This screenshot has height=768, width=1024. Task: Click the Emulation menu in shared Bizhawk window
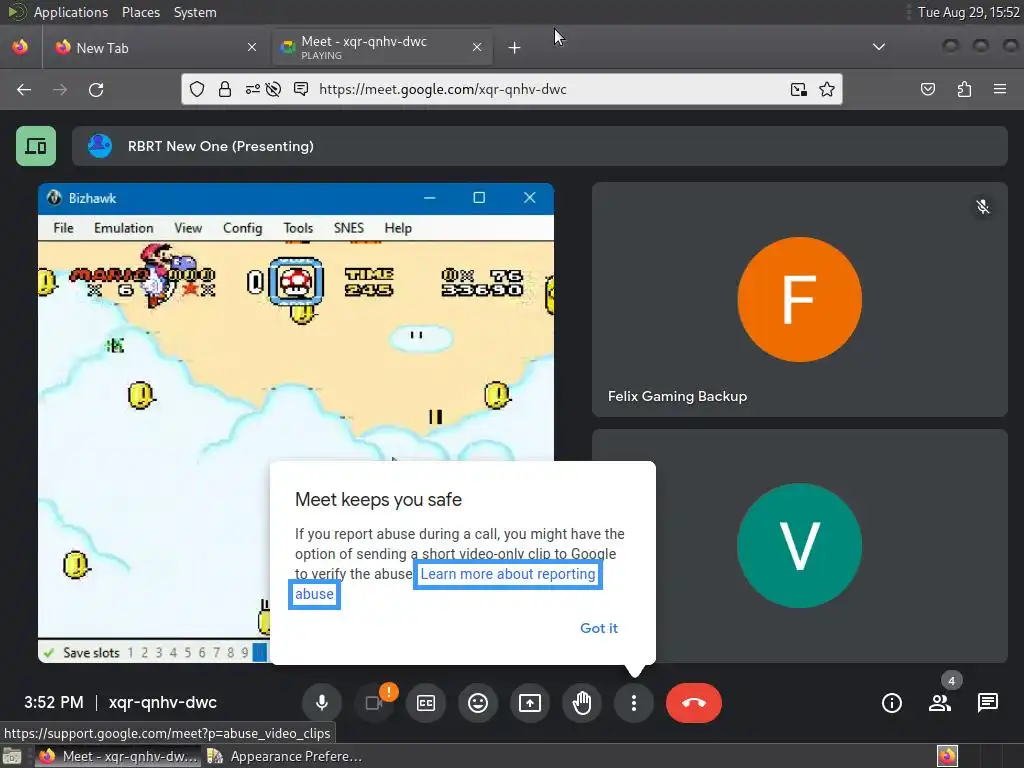[x=123, y=228]
